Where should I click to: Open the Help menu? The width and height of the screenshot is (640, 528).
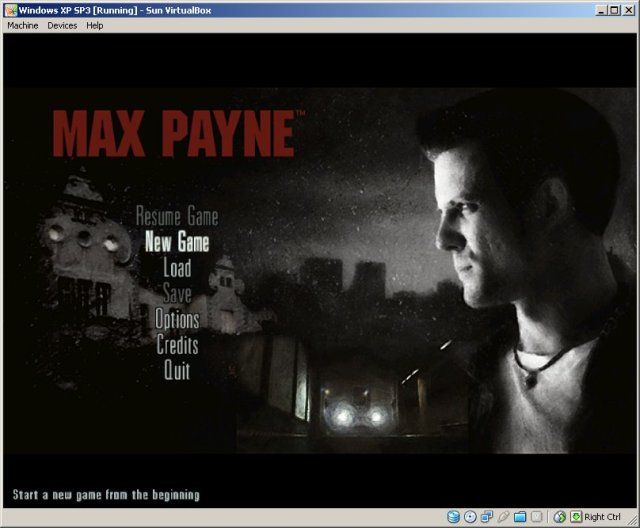pos(95,25)
